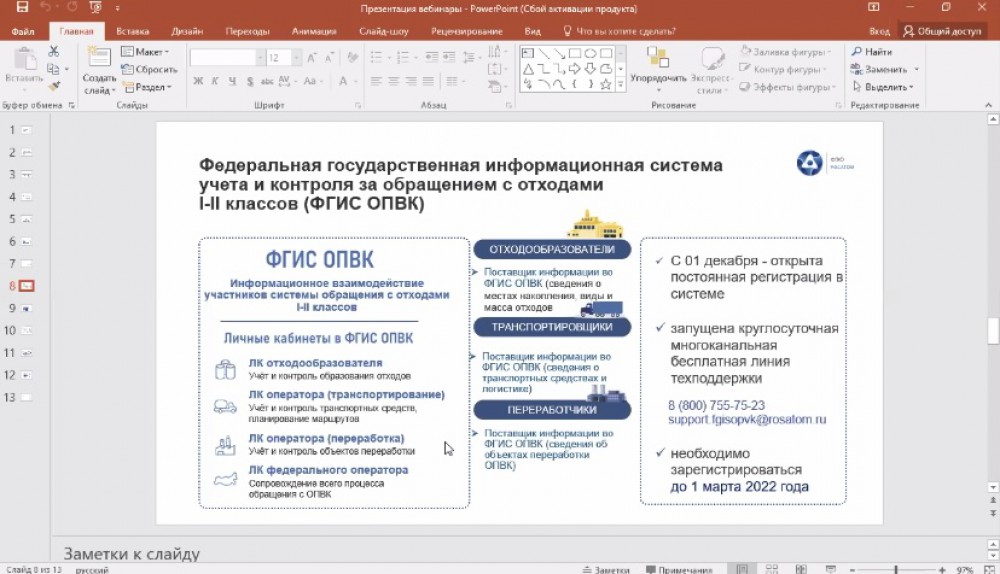The image size is (1000, 574).
Task: Click the Сбросить reset button
Action: coord(150,69)
